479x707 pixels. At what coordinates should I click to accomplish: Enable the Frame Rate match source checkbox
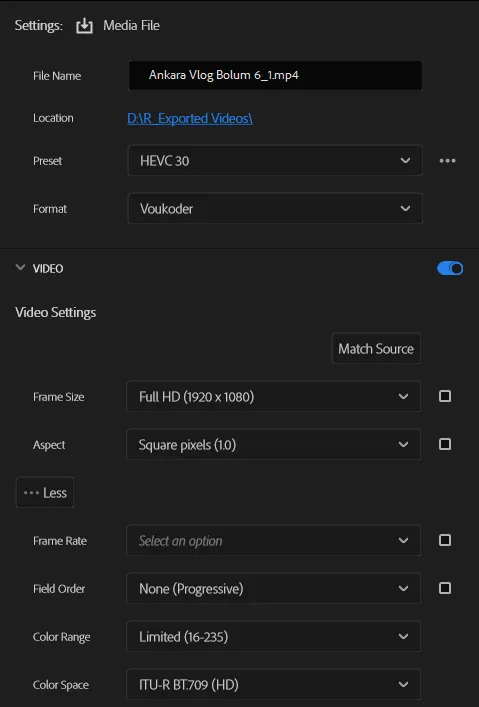[x=445, y=540]
